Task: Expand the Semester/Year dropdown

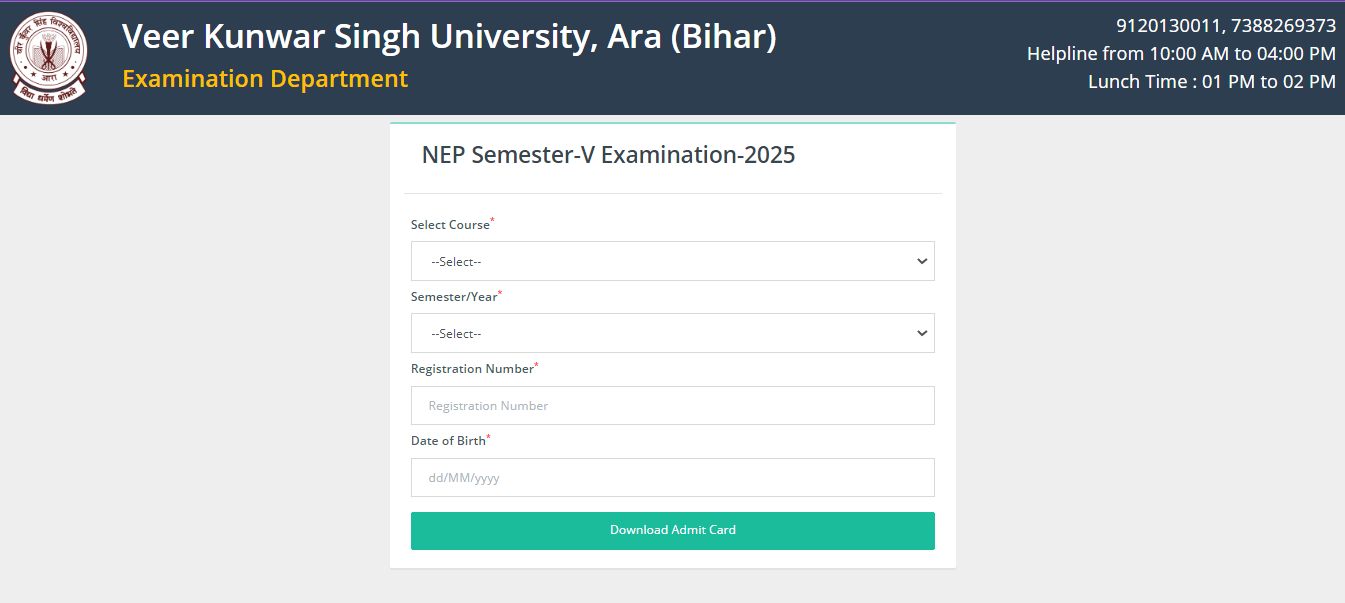Action: [x=672, y=333]
